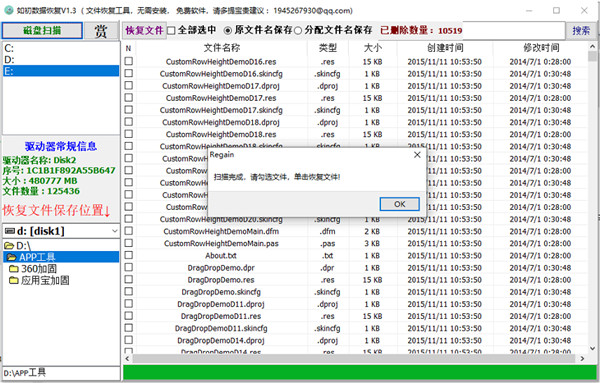Image resolution: width=600 pixels, height=383 pixels.
Task: Click the DragDropDemoD11.dproj file name
Action: coord(221,304)
